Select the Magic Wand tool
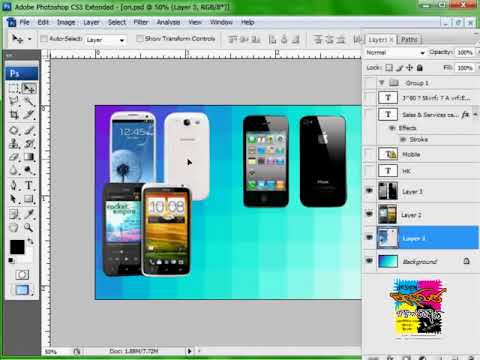The height and width of the screenshot is (360, 480). coord(29,101)
